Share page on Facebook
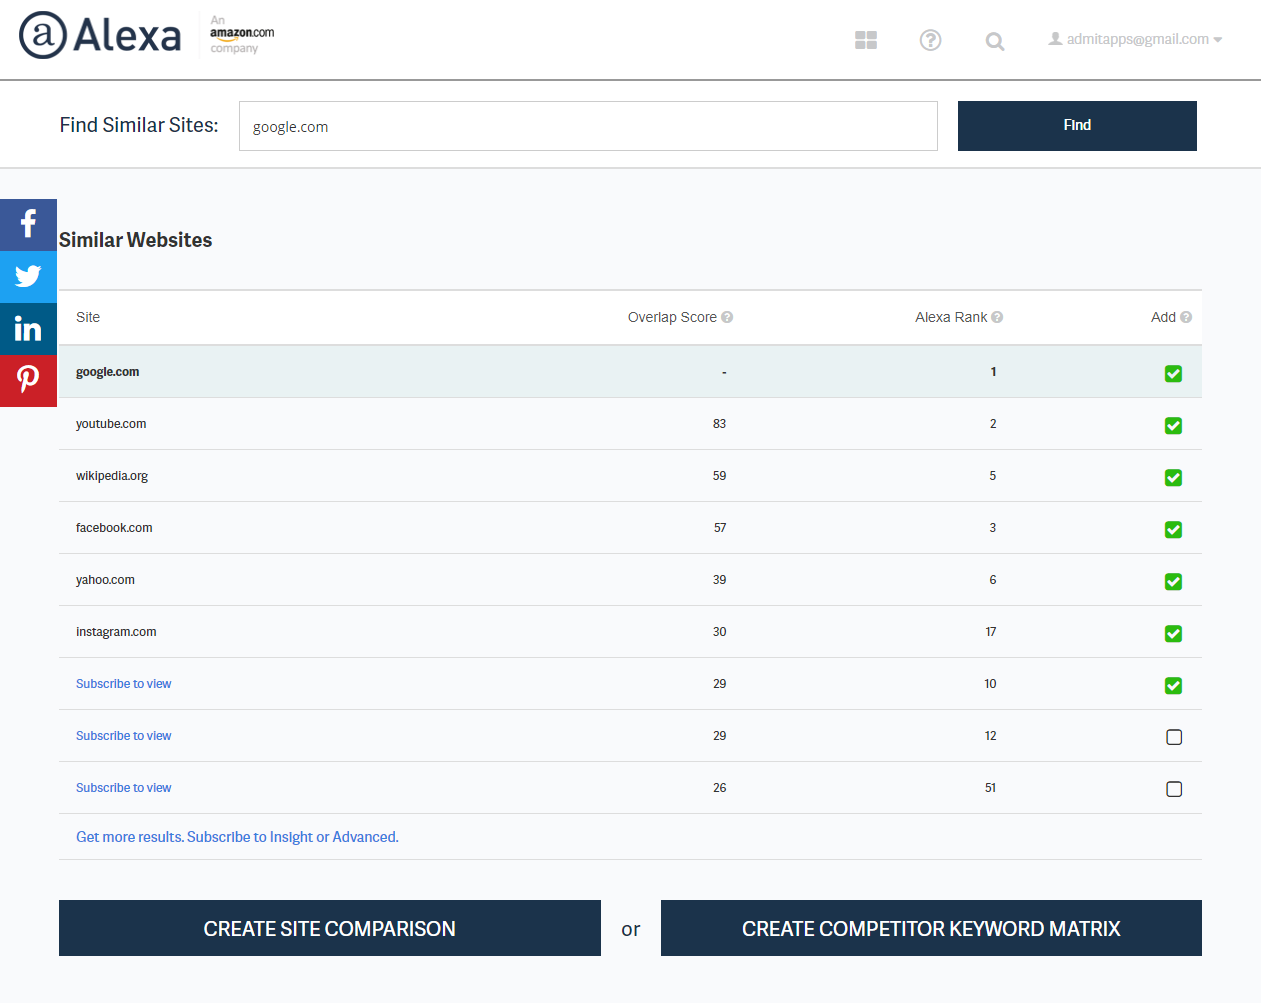 [28, 224]
